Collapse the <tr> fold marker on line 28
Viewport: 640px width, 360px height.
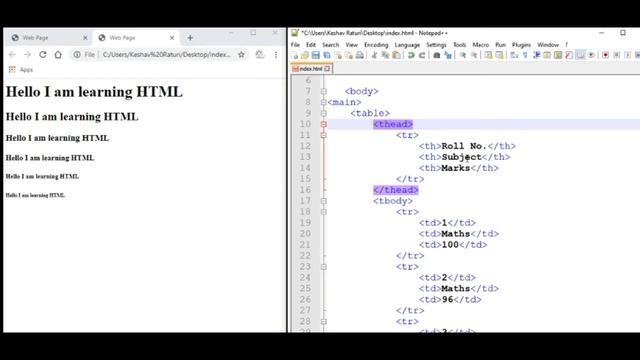click(324, 321)
